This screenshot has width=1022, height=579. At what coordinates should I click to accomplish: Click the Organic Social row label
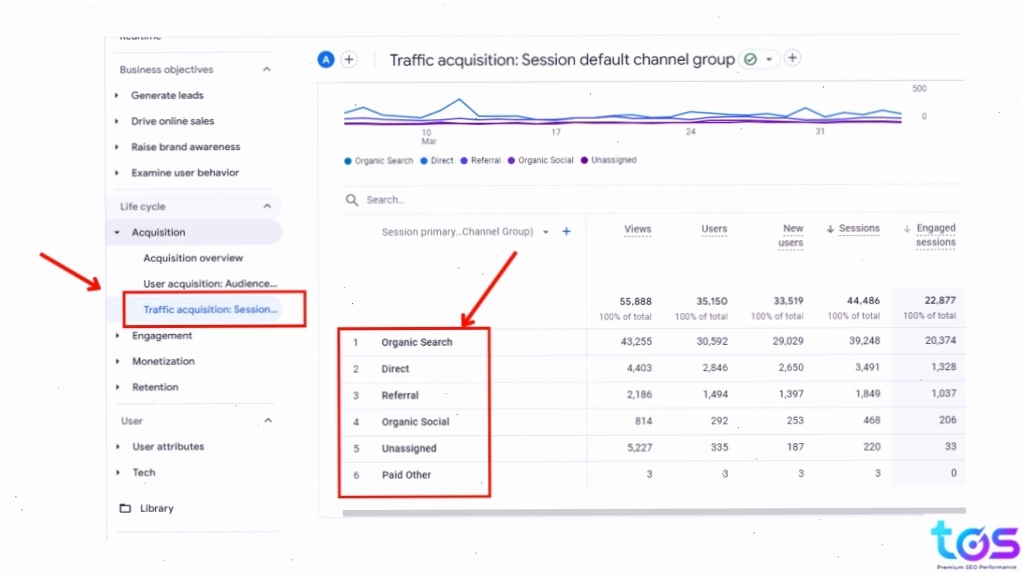coord(415,422)
